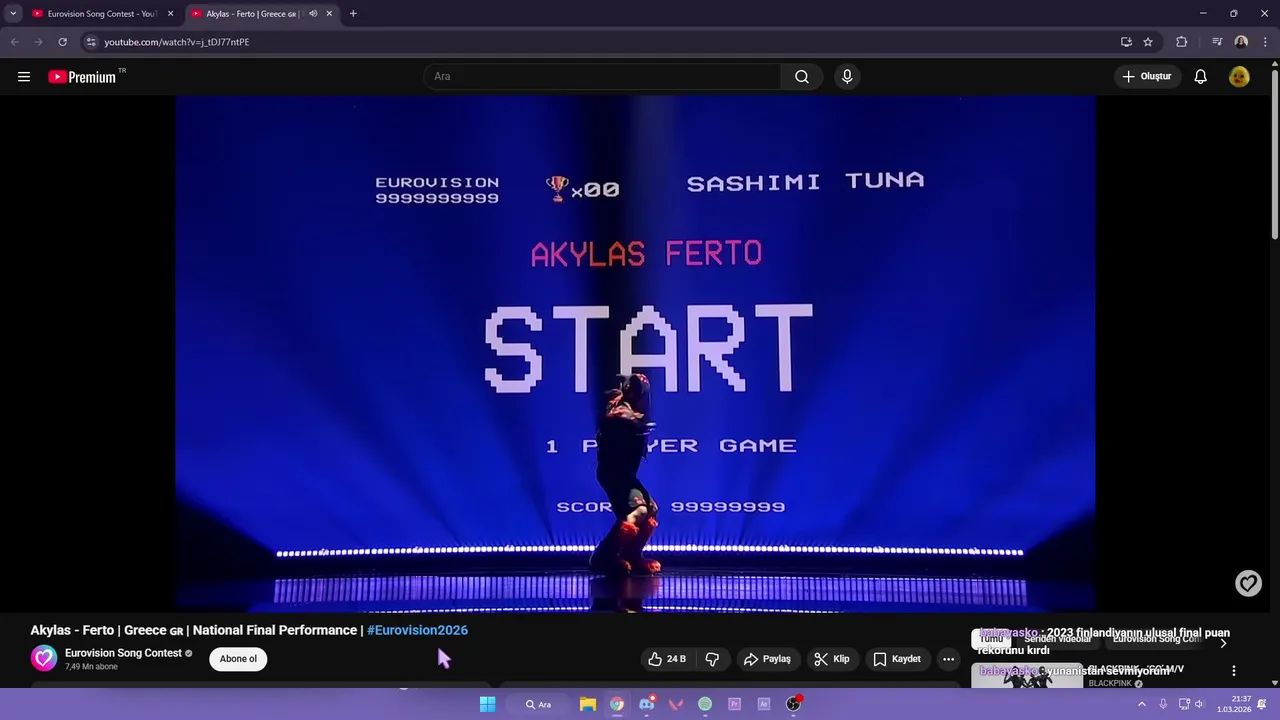The height and width of the screenshot is (720, 1280).
Task: Start voice search with the microphone icon
Action: 847,77
